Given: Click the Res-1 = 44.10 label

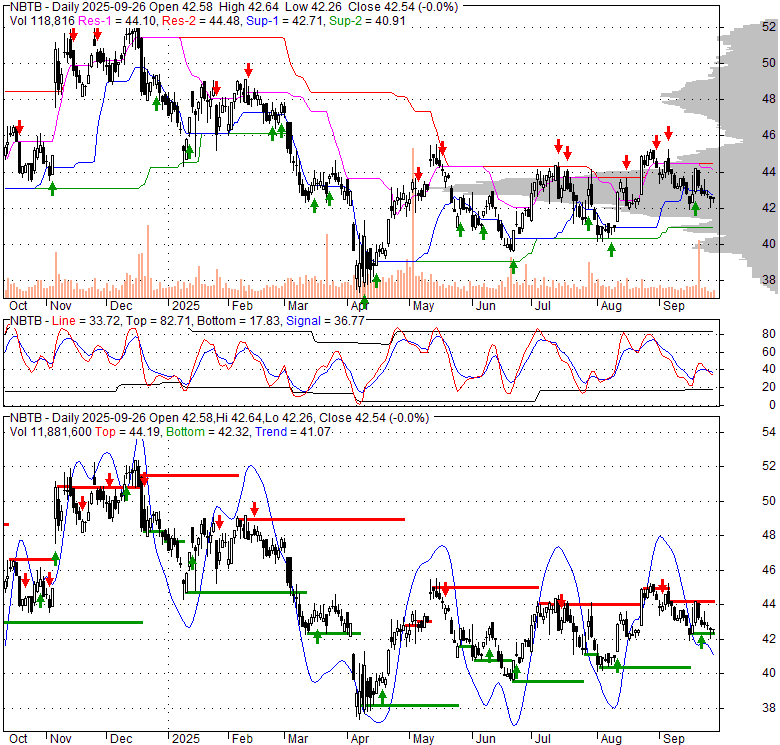Looking at the screenshot, I should (x=118, y=21).
